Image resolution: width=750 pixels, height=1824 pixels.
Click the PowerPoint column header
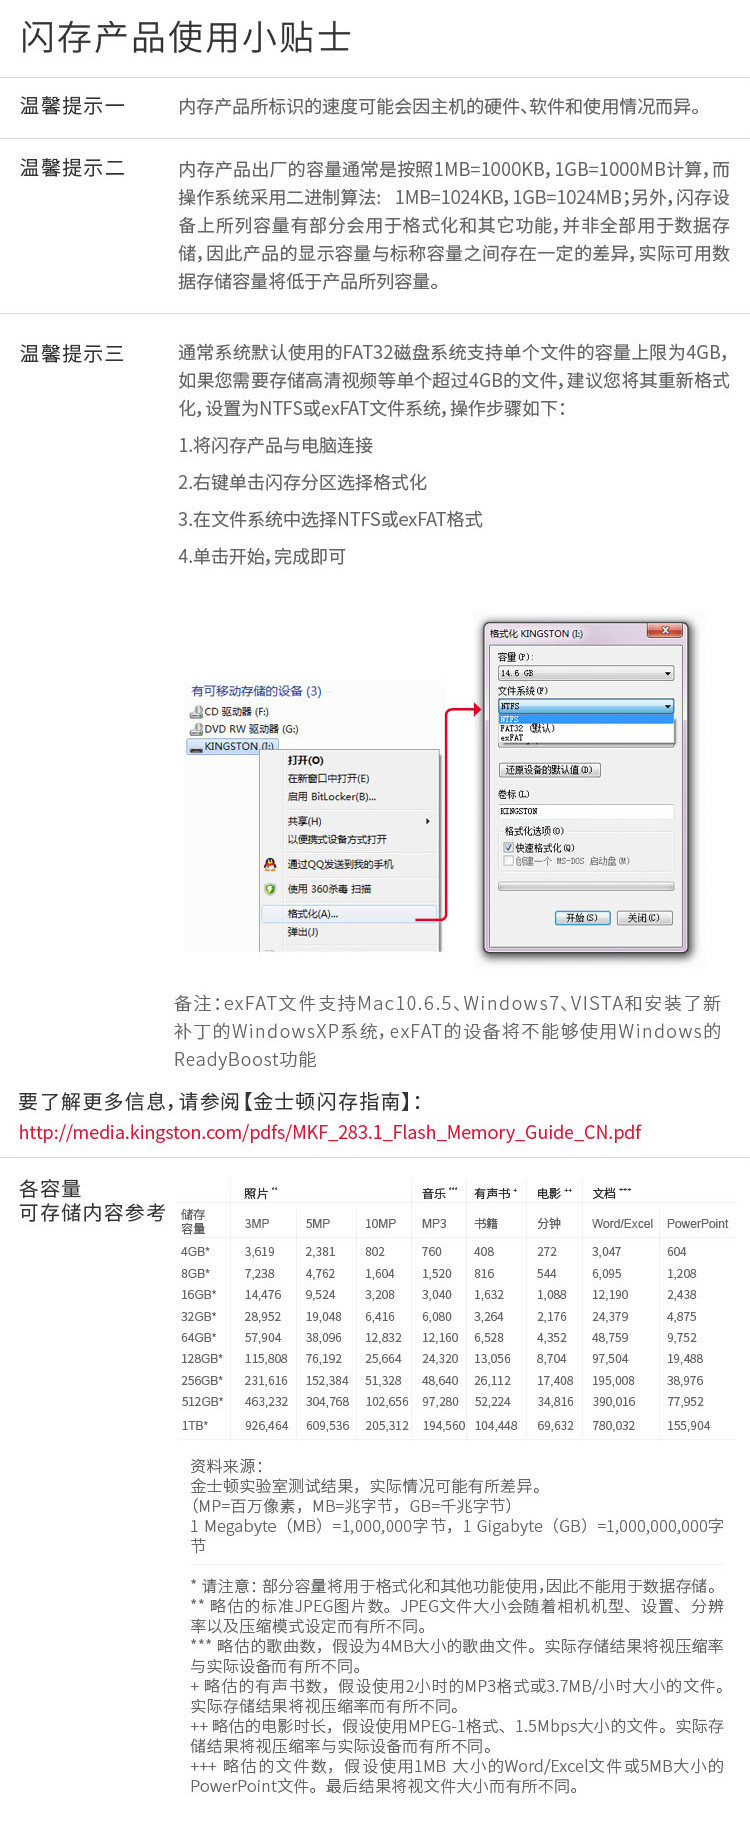pyautogui.click(x=698, y=1224)
